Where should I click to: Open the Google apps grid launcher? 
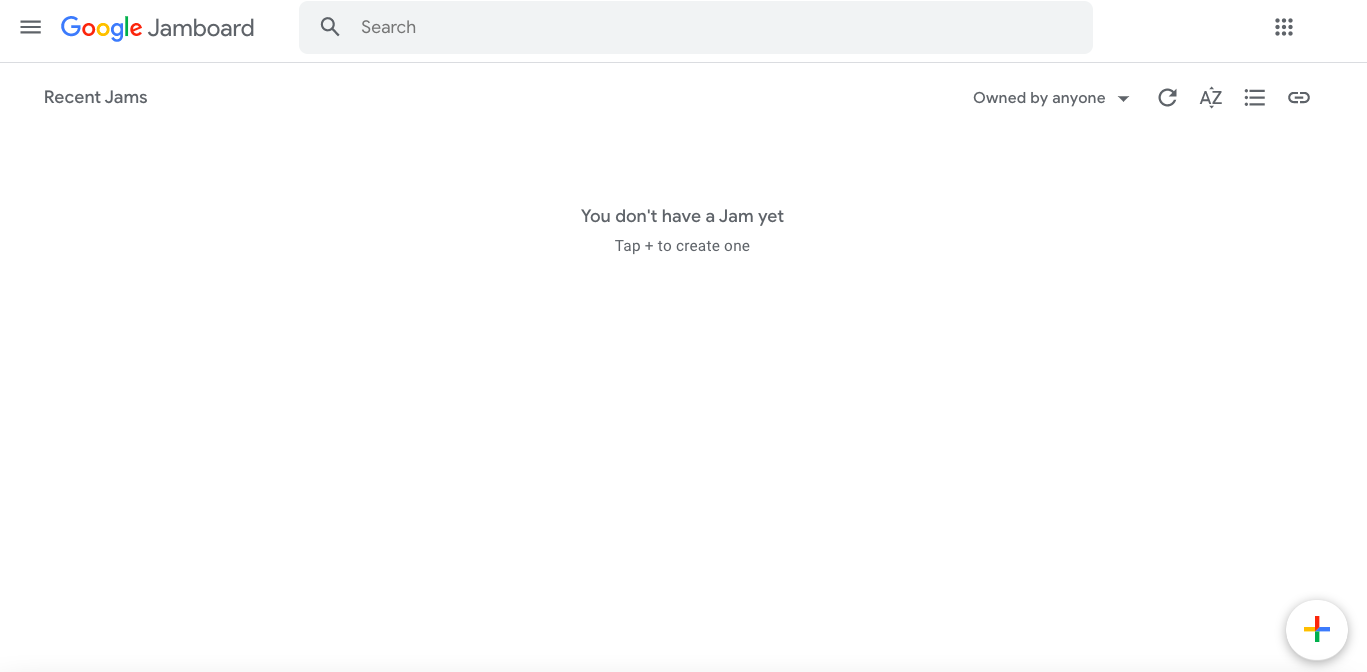[x=1284, y=27]
